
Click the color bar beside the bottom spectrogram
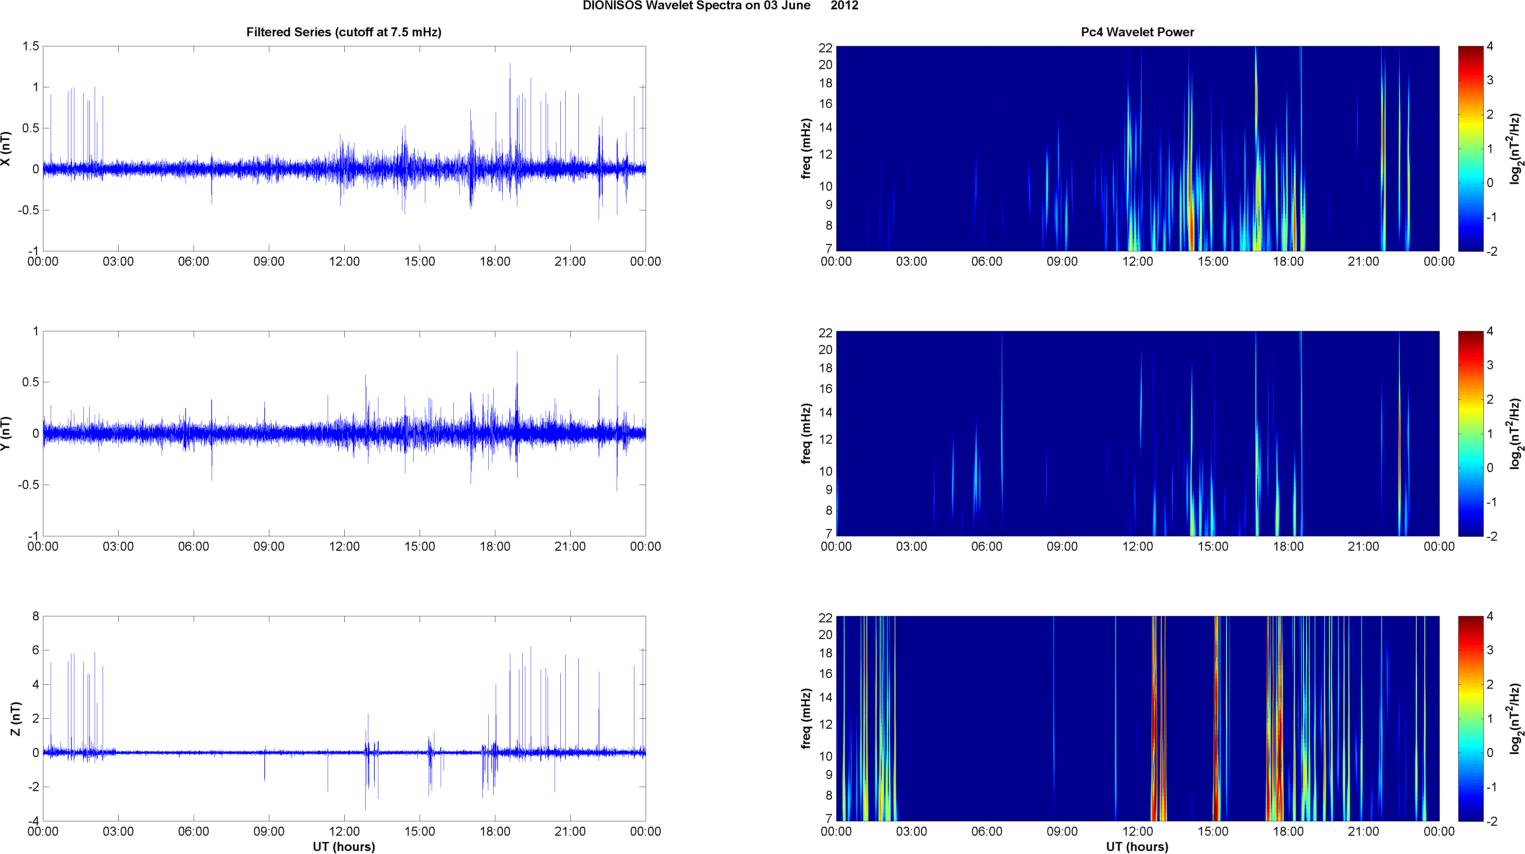(1470, 719)
